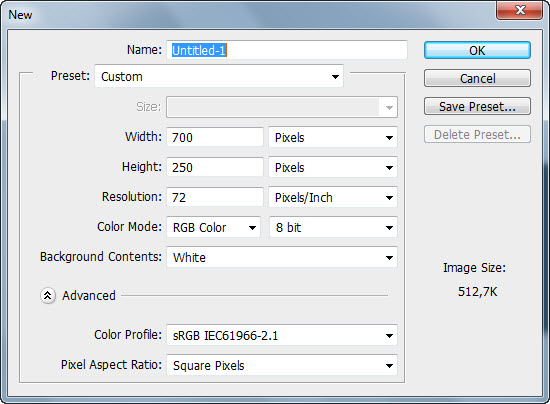Click the Name field containing Untitled-1
The height and width of the screenshot is (404, 550).
pyautogui.click(x=287, y=50)
